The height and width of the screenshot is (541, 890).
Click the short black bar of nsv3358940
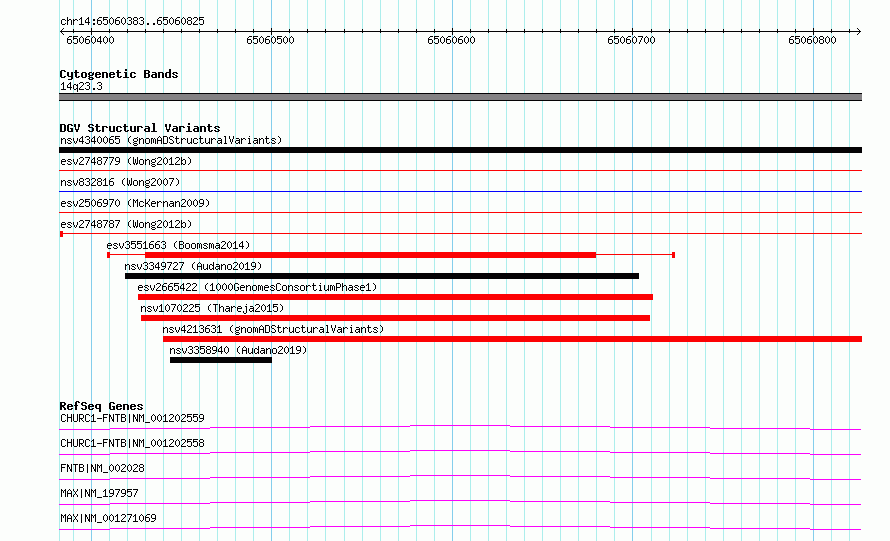click(221, 360)
